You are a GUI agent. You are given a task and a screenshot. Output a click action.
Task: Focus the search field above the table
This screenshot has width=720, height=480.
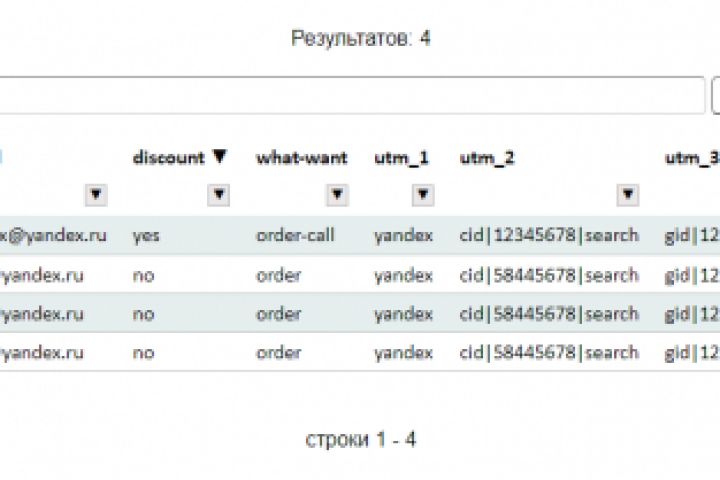[x=350, y=96]
